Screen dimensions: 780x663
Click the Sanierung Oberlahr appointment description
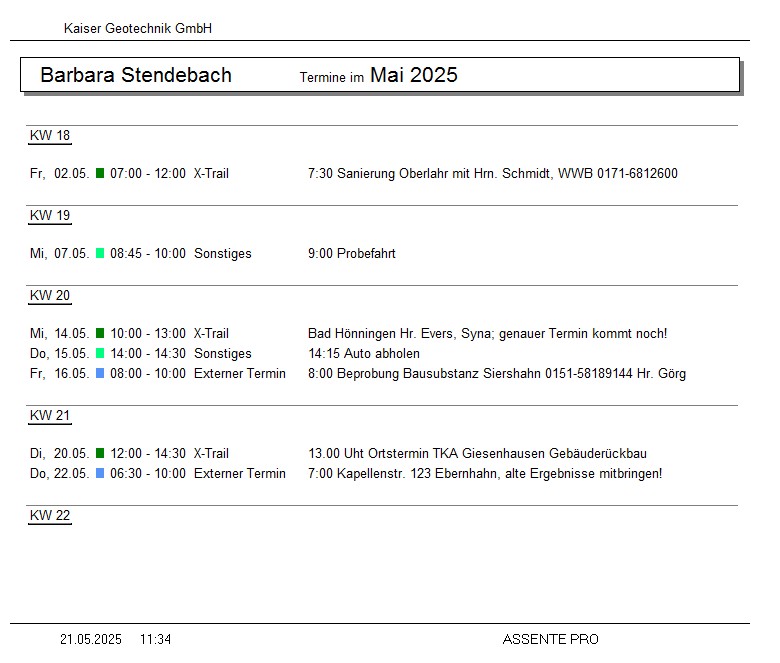point(492,174)
